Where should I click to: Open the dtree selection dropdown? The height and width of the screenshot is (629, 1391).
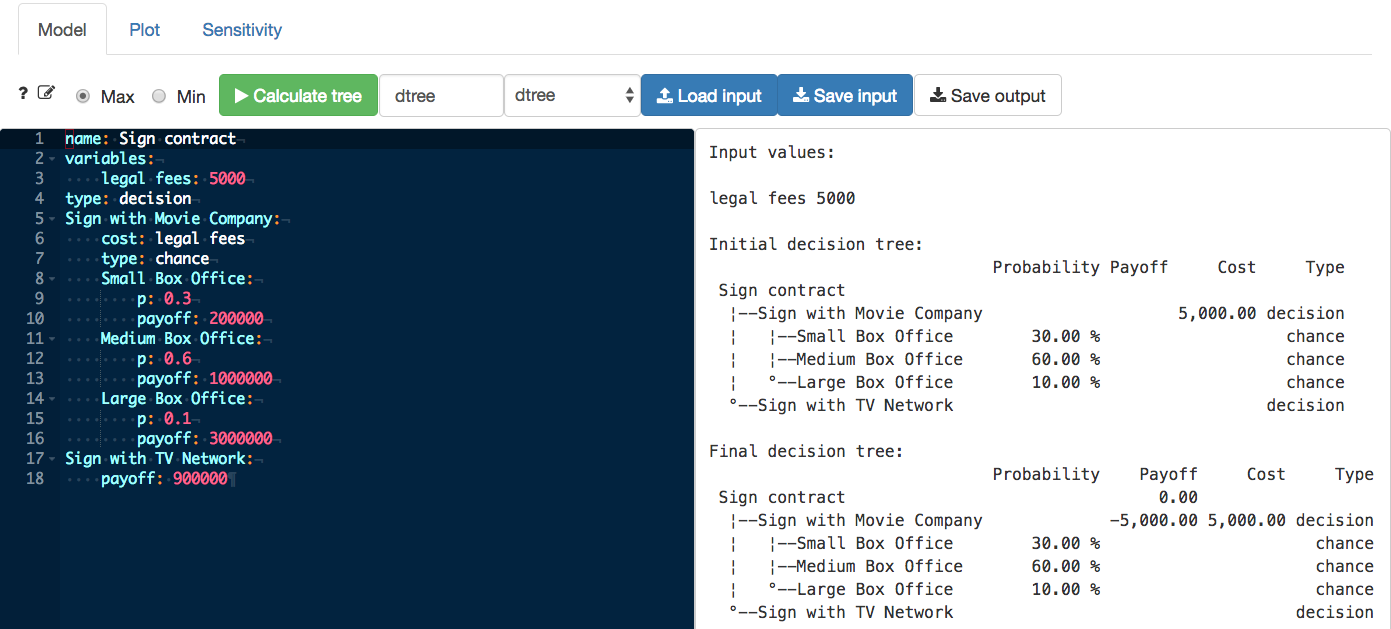pos(572,96)
